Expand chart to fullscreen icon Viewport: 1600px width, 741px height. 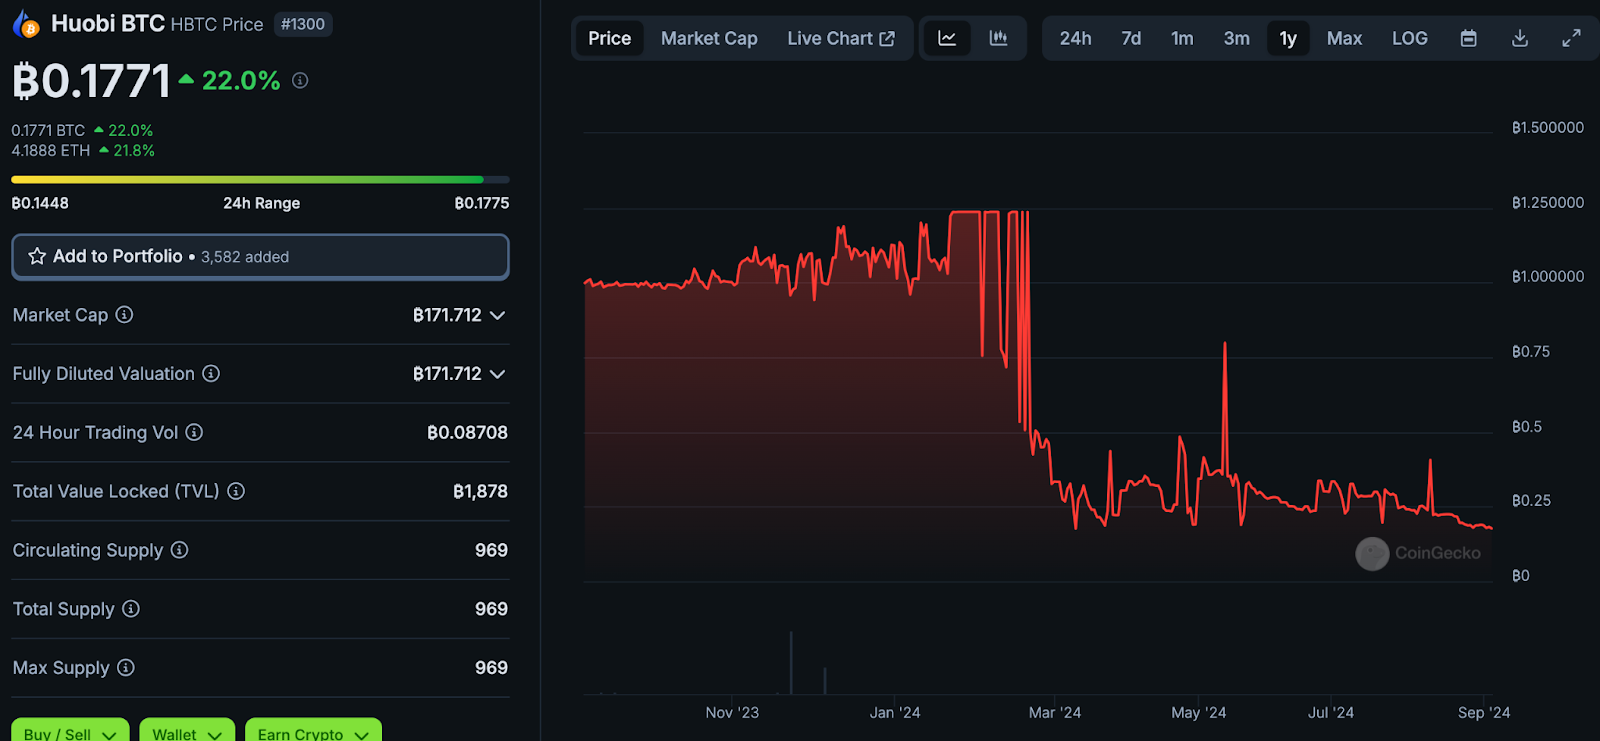click(x=1572, y=38)
